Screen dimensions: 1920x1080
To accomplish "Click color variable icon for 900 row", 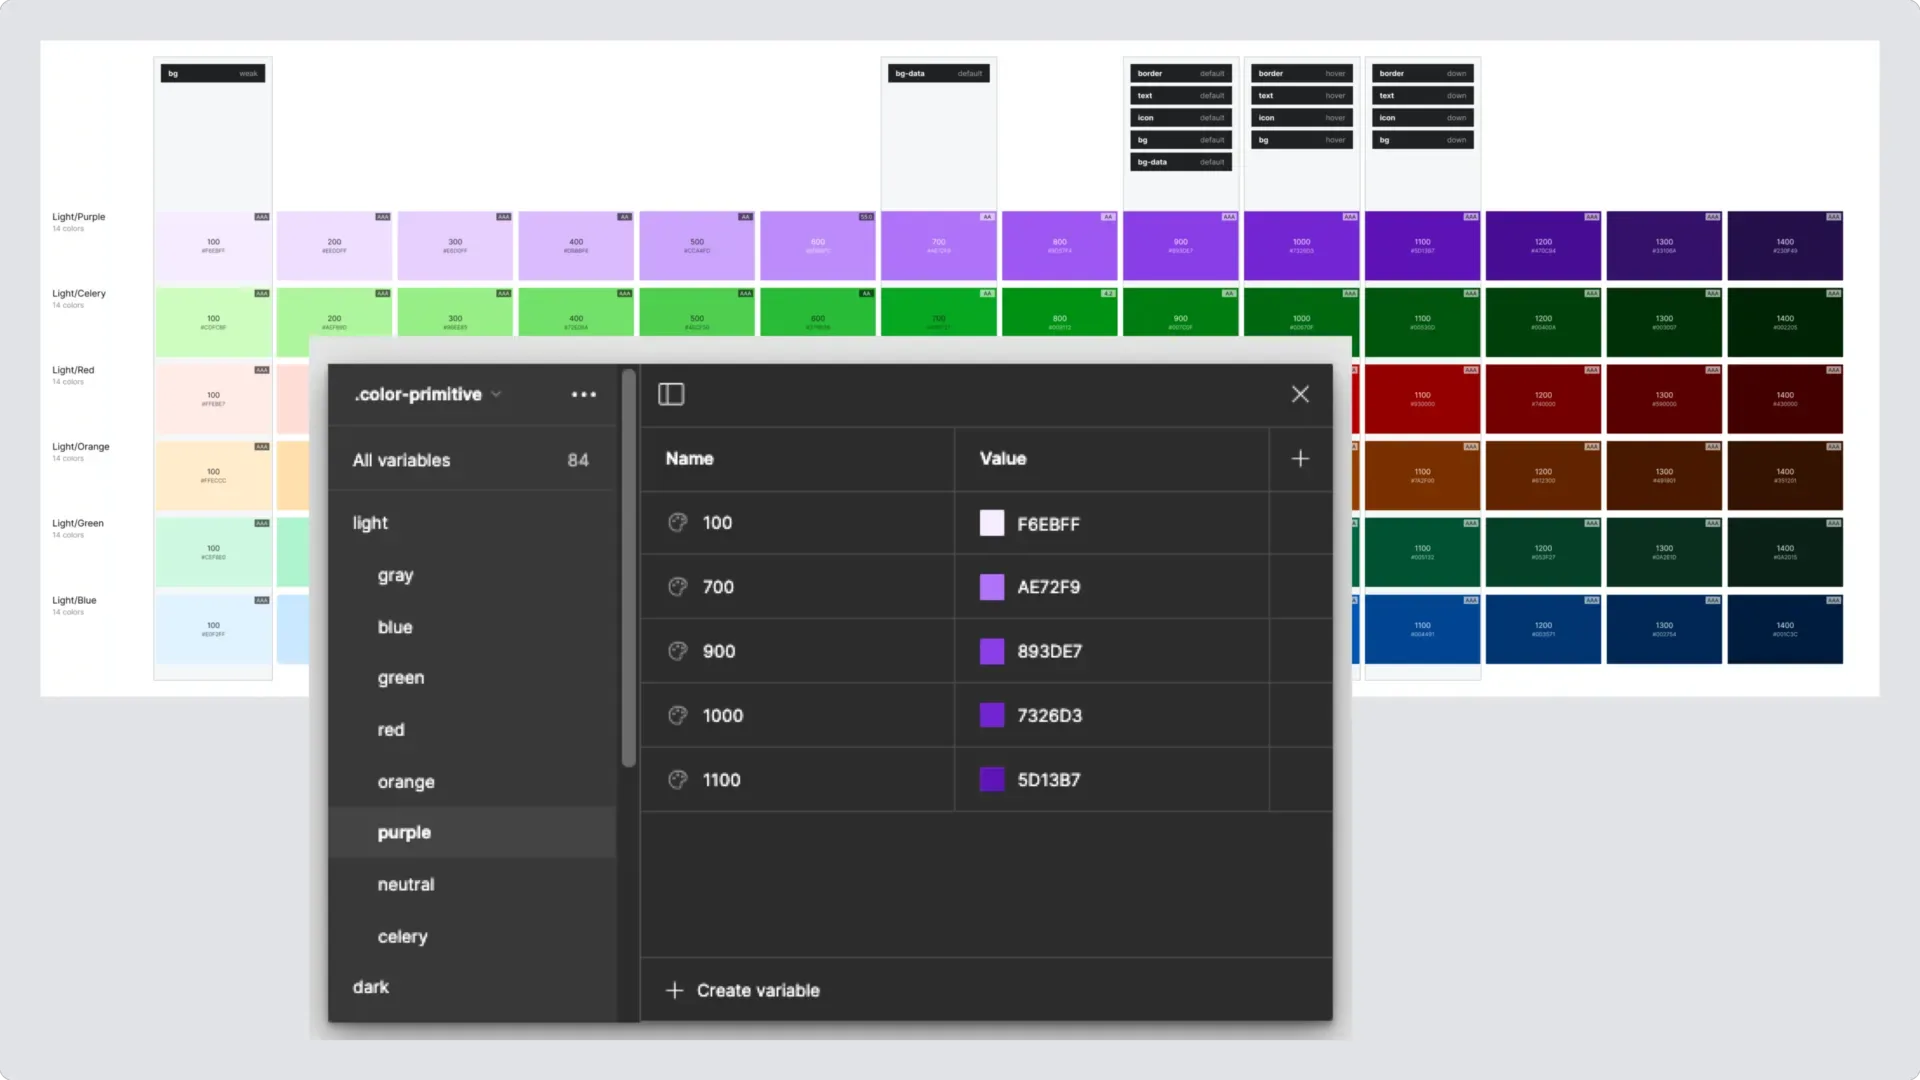I will [x=678, y=651].
